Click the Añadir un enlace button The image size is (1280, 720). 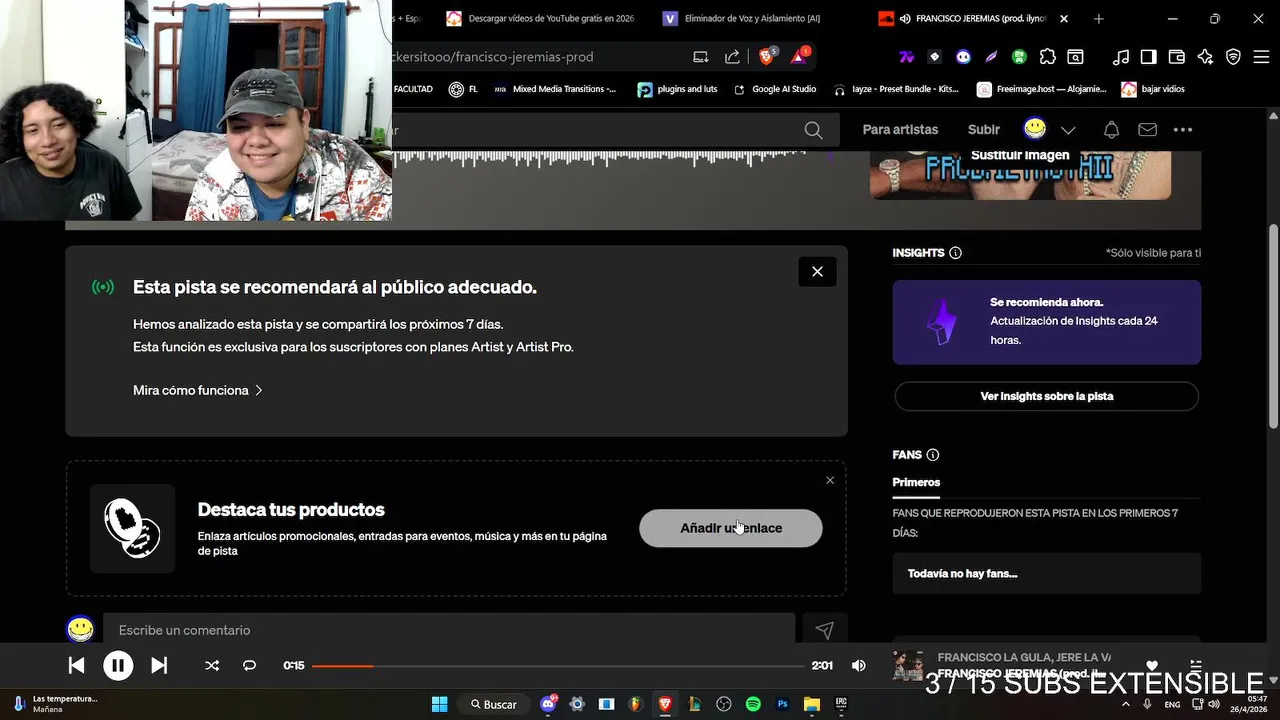[731, 528]
